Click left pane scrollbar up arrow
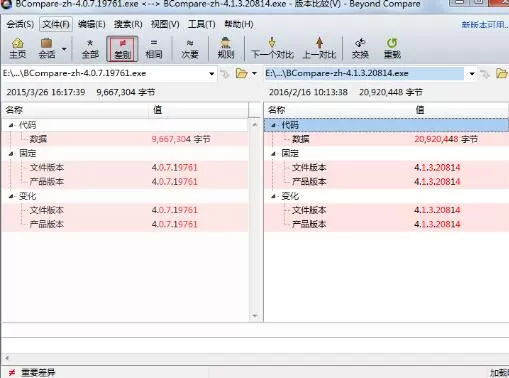509x378 pixels. [x=255, y=125]
